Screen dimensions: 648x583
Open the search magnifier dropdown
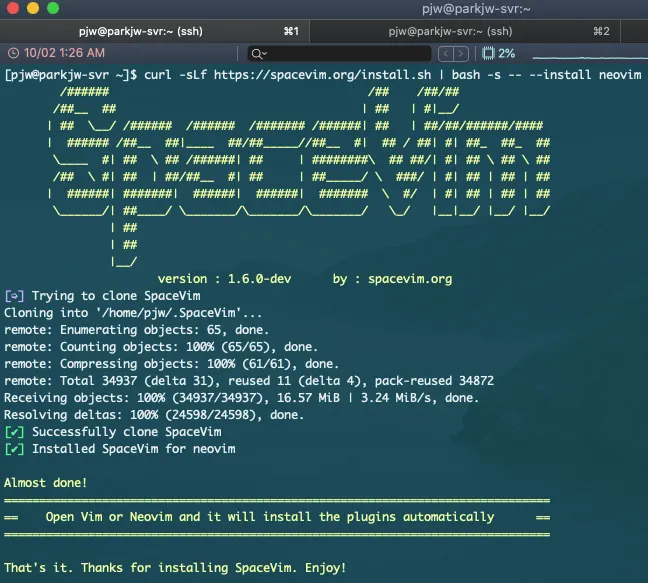(259, 54)
